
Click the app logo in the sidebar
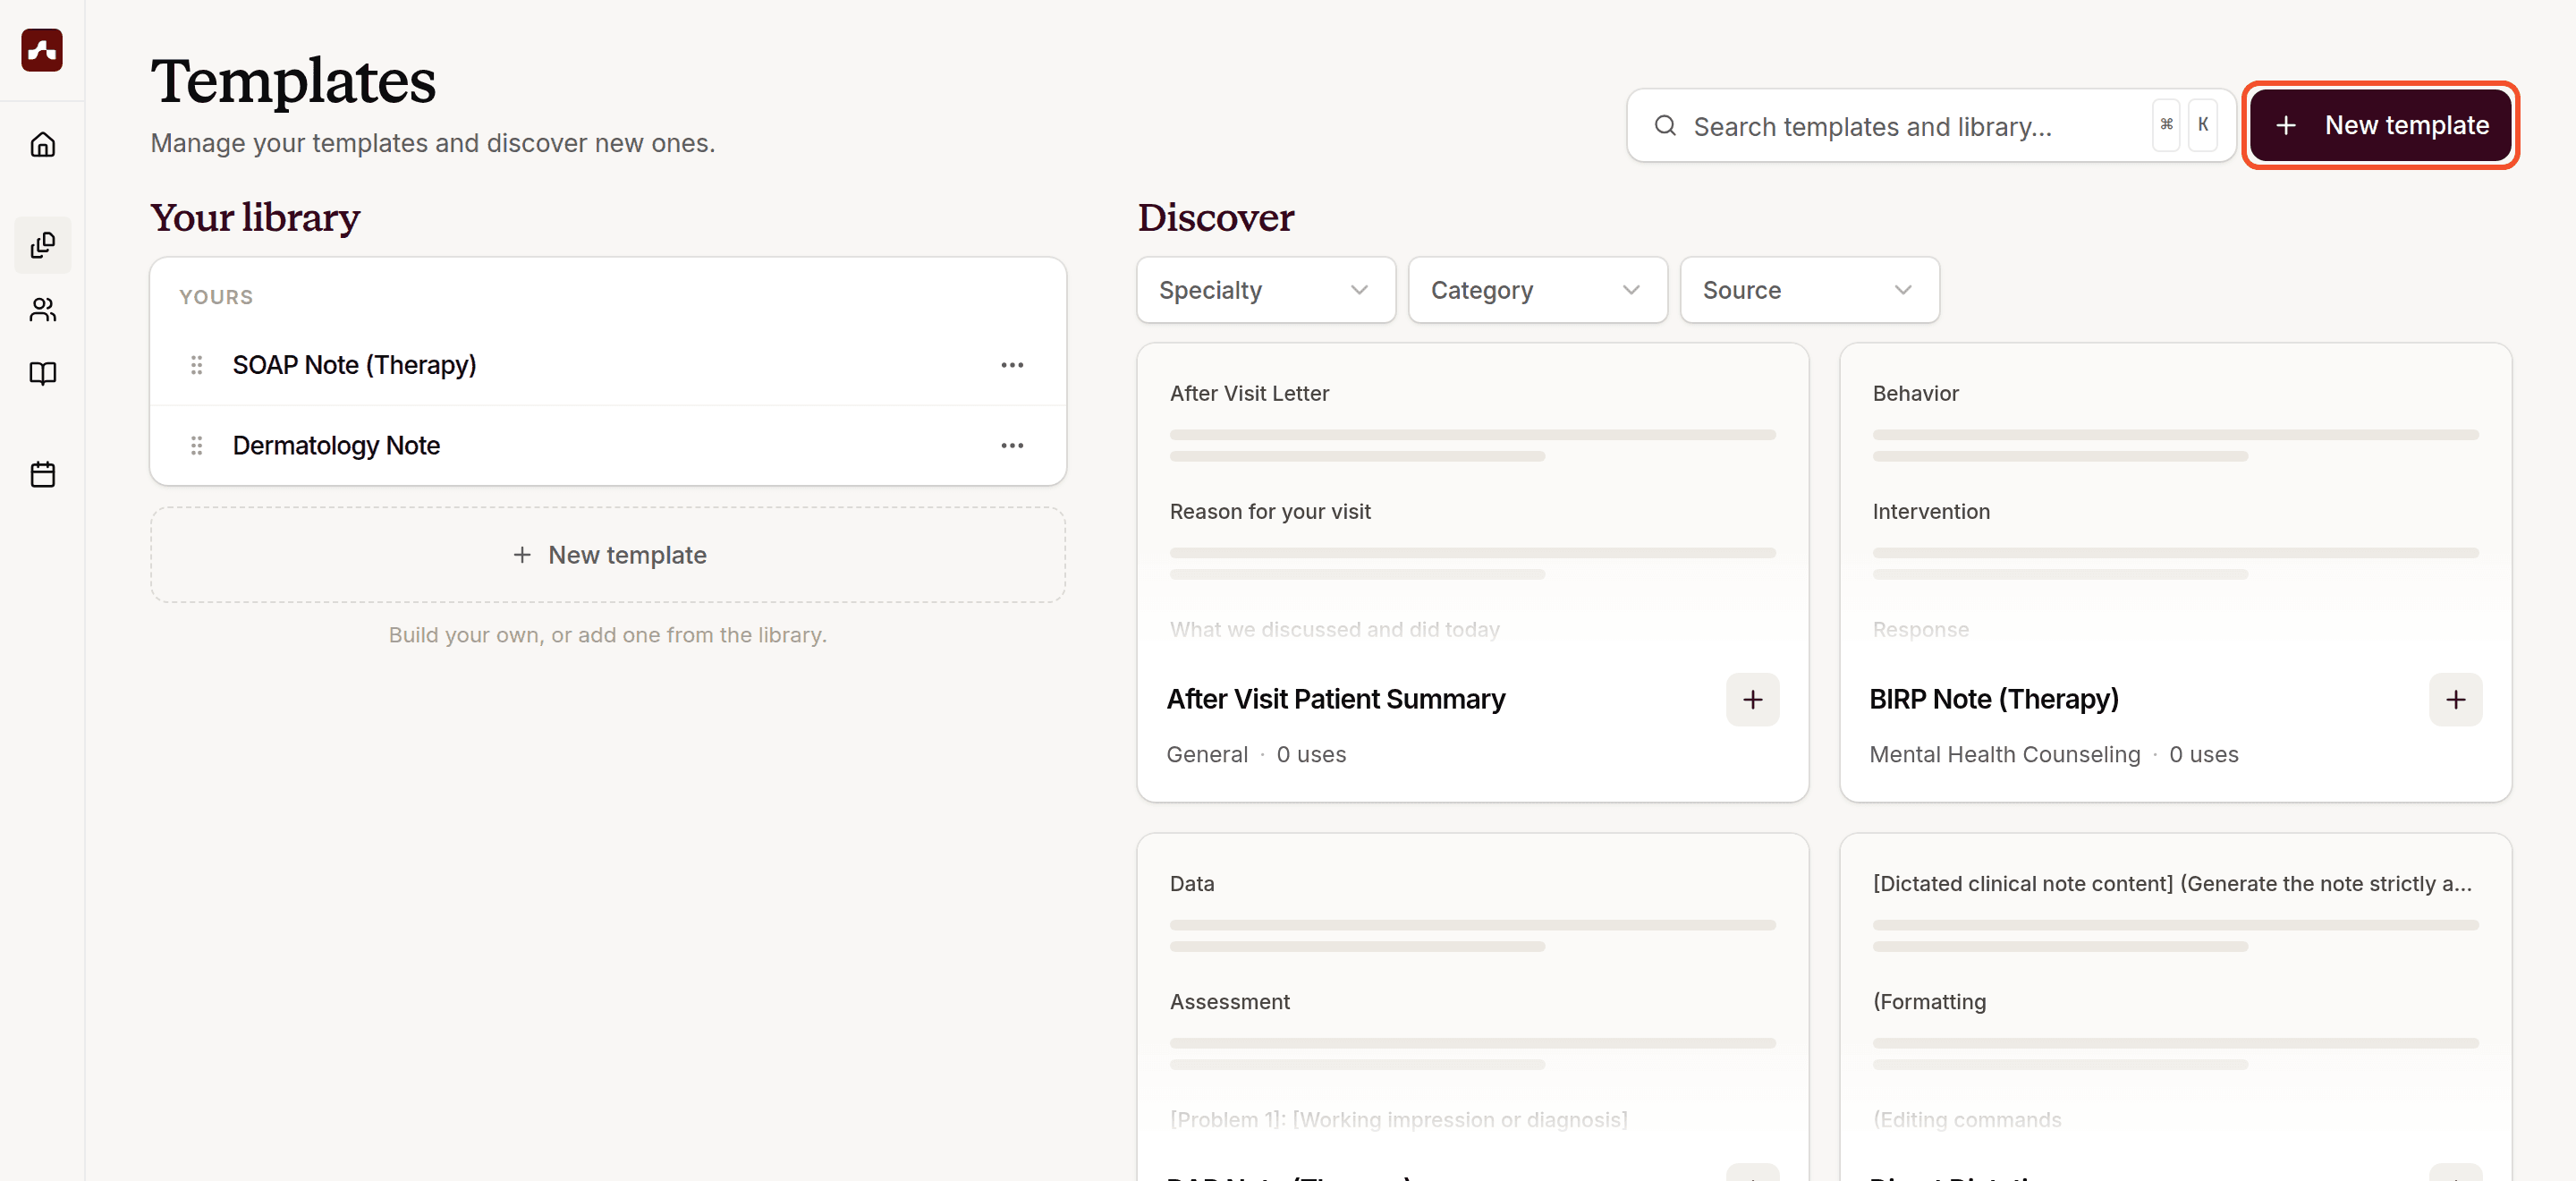click(42, 49)
